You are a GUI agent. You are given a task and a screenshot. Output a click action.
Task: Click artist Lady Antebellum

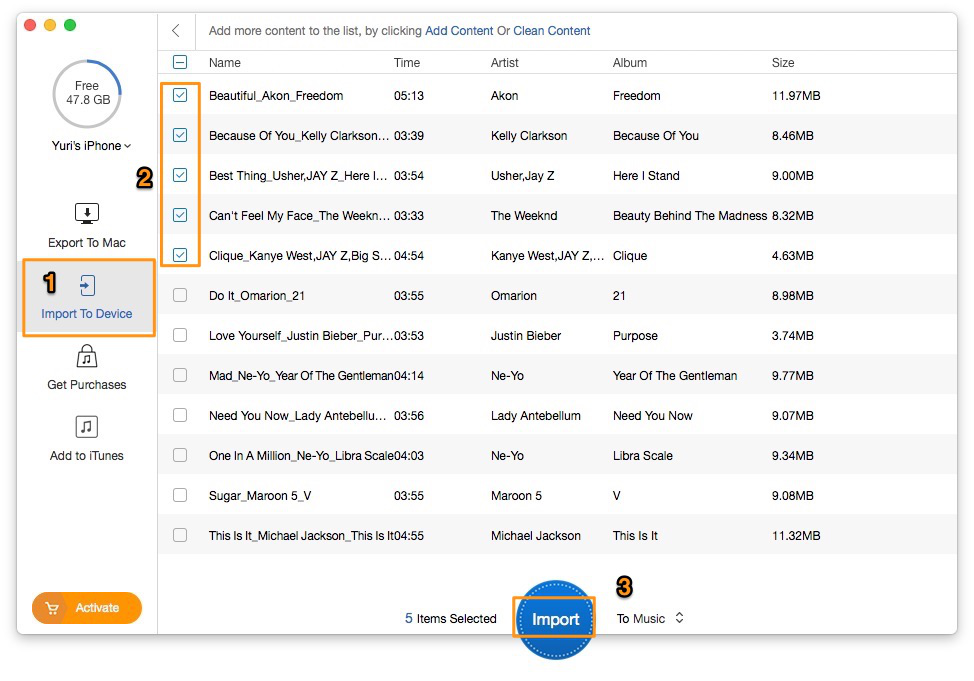(x=535, y=416)
